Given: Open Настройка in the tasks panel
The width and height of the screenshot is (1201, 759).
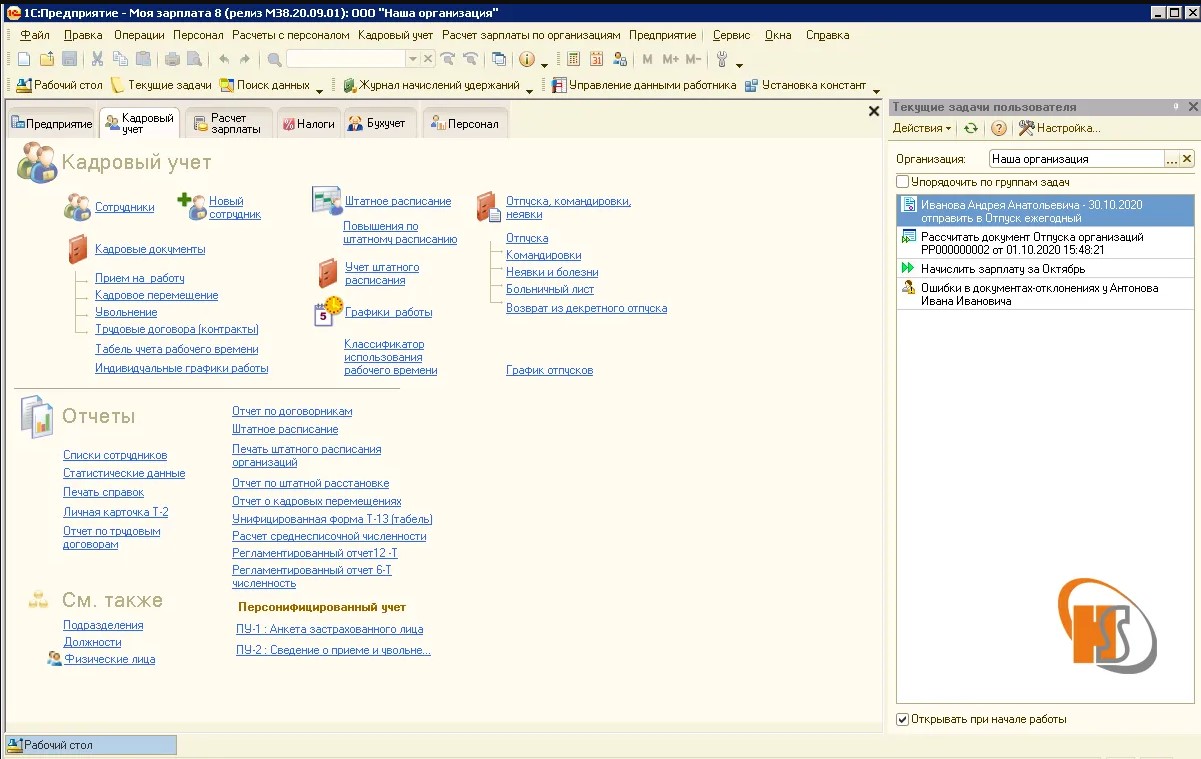Looking at the screenshot, I should tap(1059, 128).
